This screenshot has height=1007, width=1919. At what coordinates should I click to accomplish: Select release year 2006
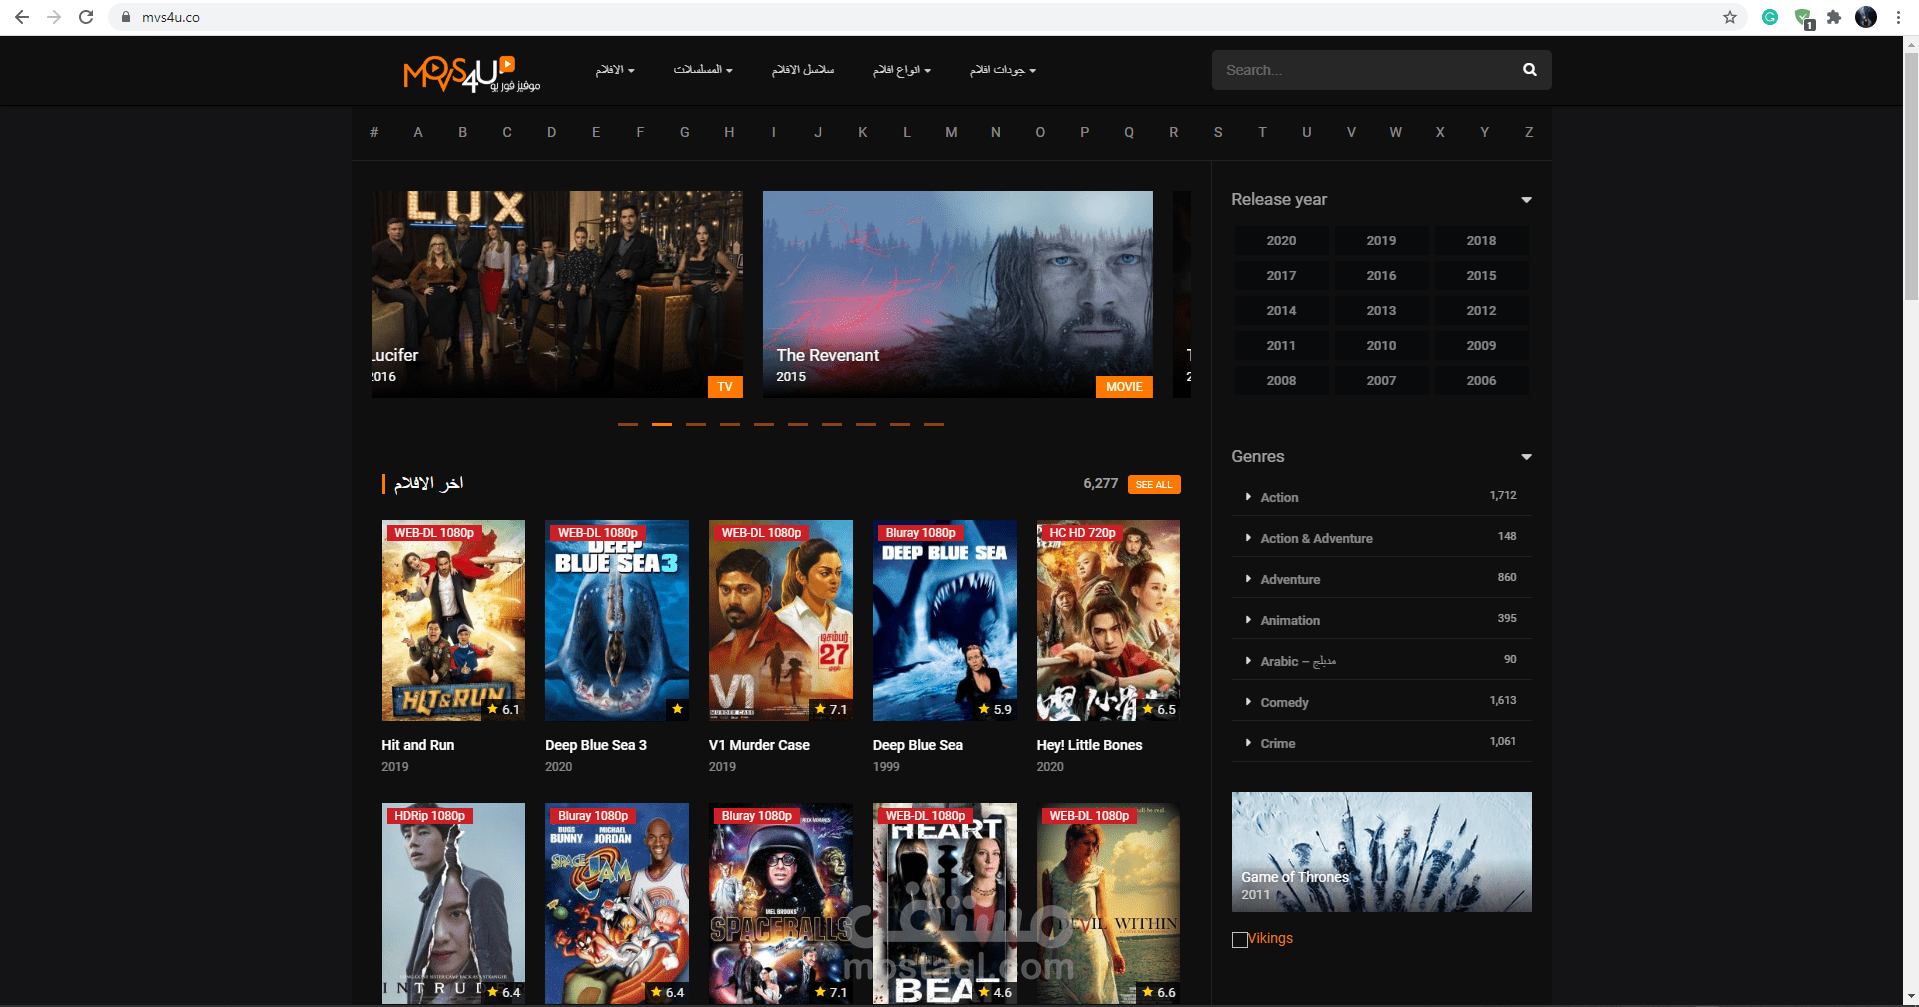(x=1481, y=381)
